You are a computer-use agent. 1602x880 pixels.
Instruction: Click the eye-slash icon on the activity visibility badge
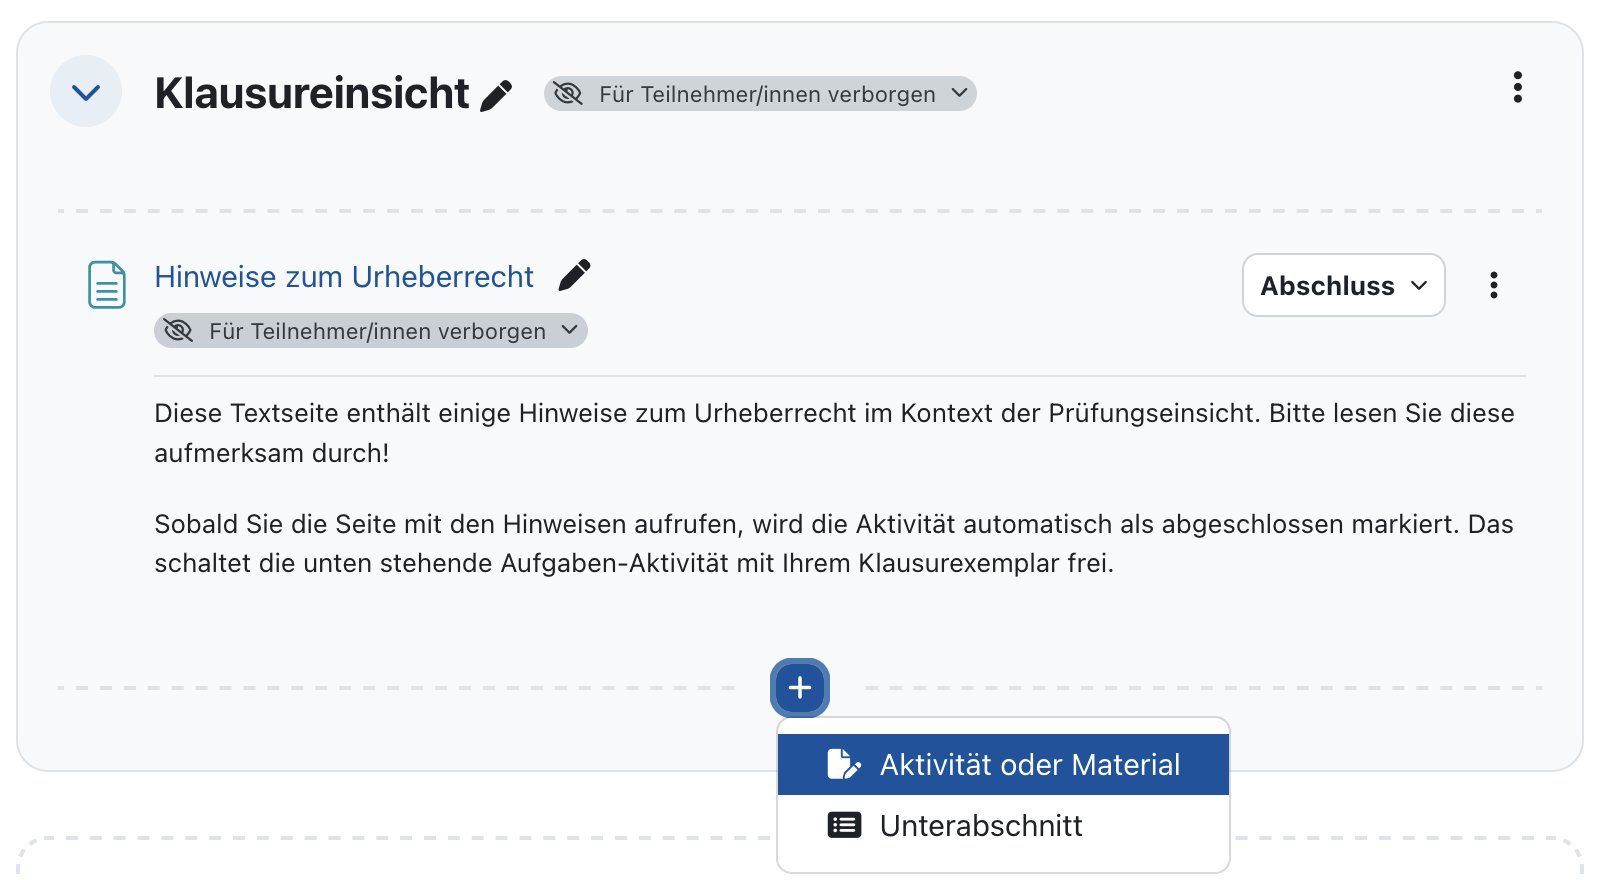point(178,330)
